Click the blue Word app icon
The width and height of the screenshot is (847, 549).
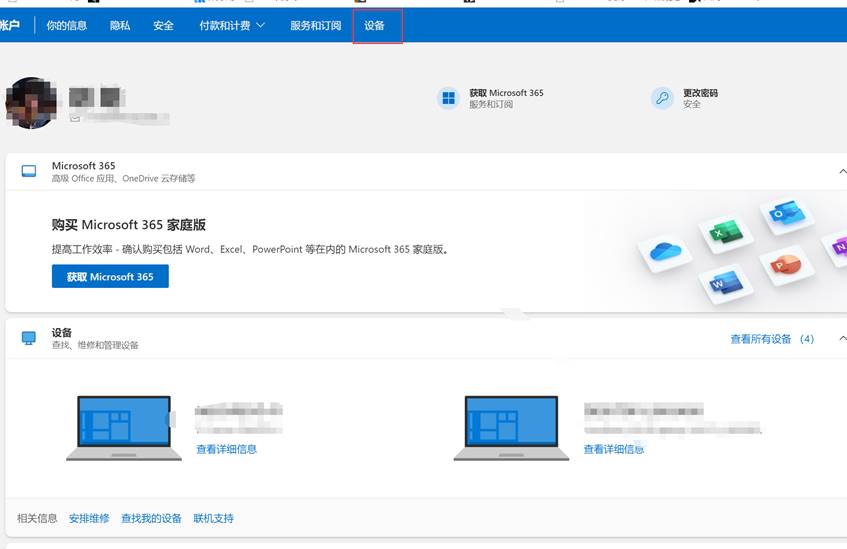pyautogui.click(x=723, y=284)
